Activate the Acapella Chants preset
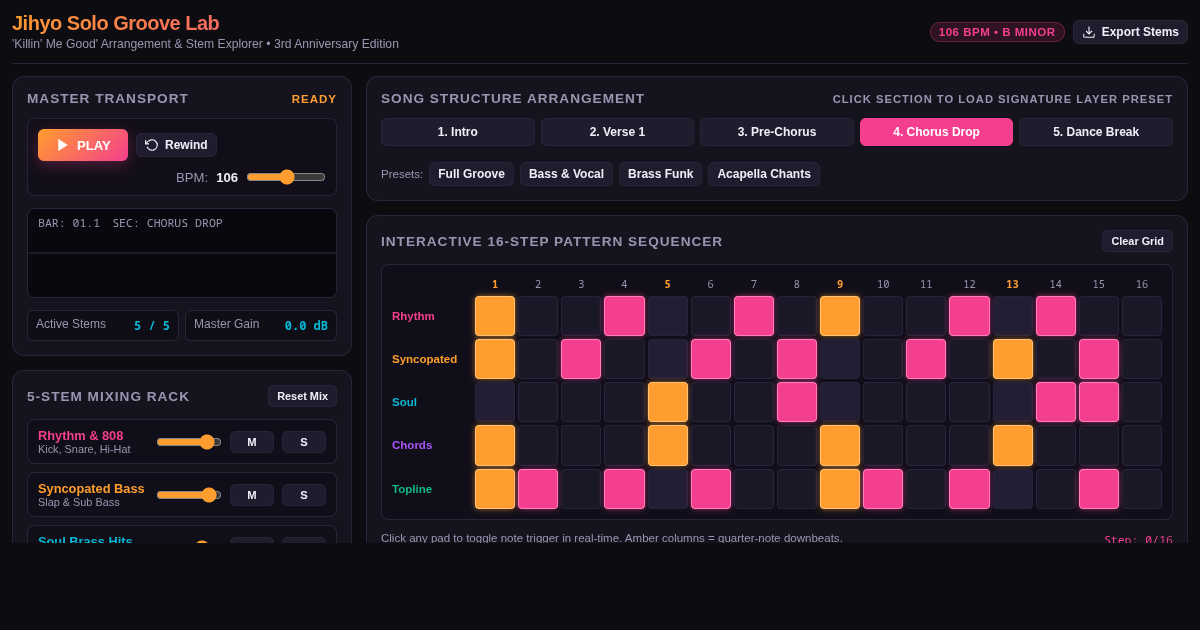 coord(764,174)
